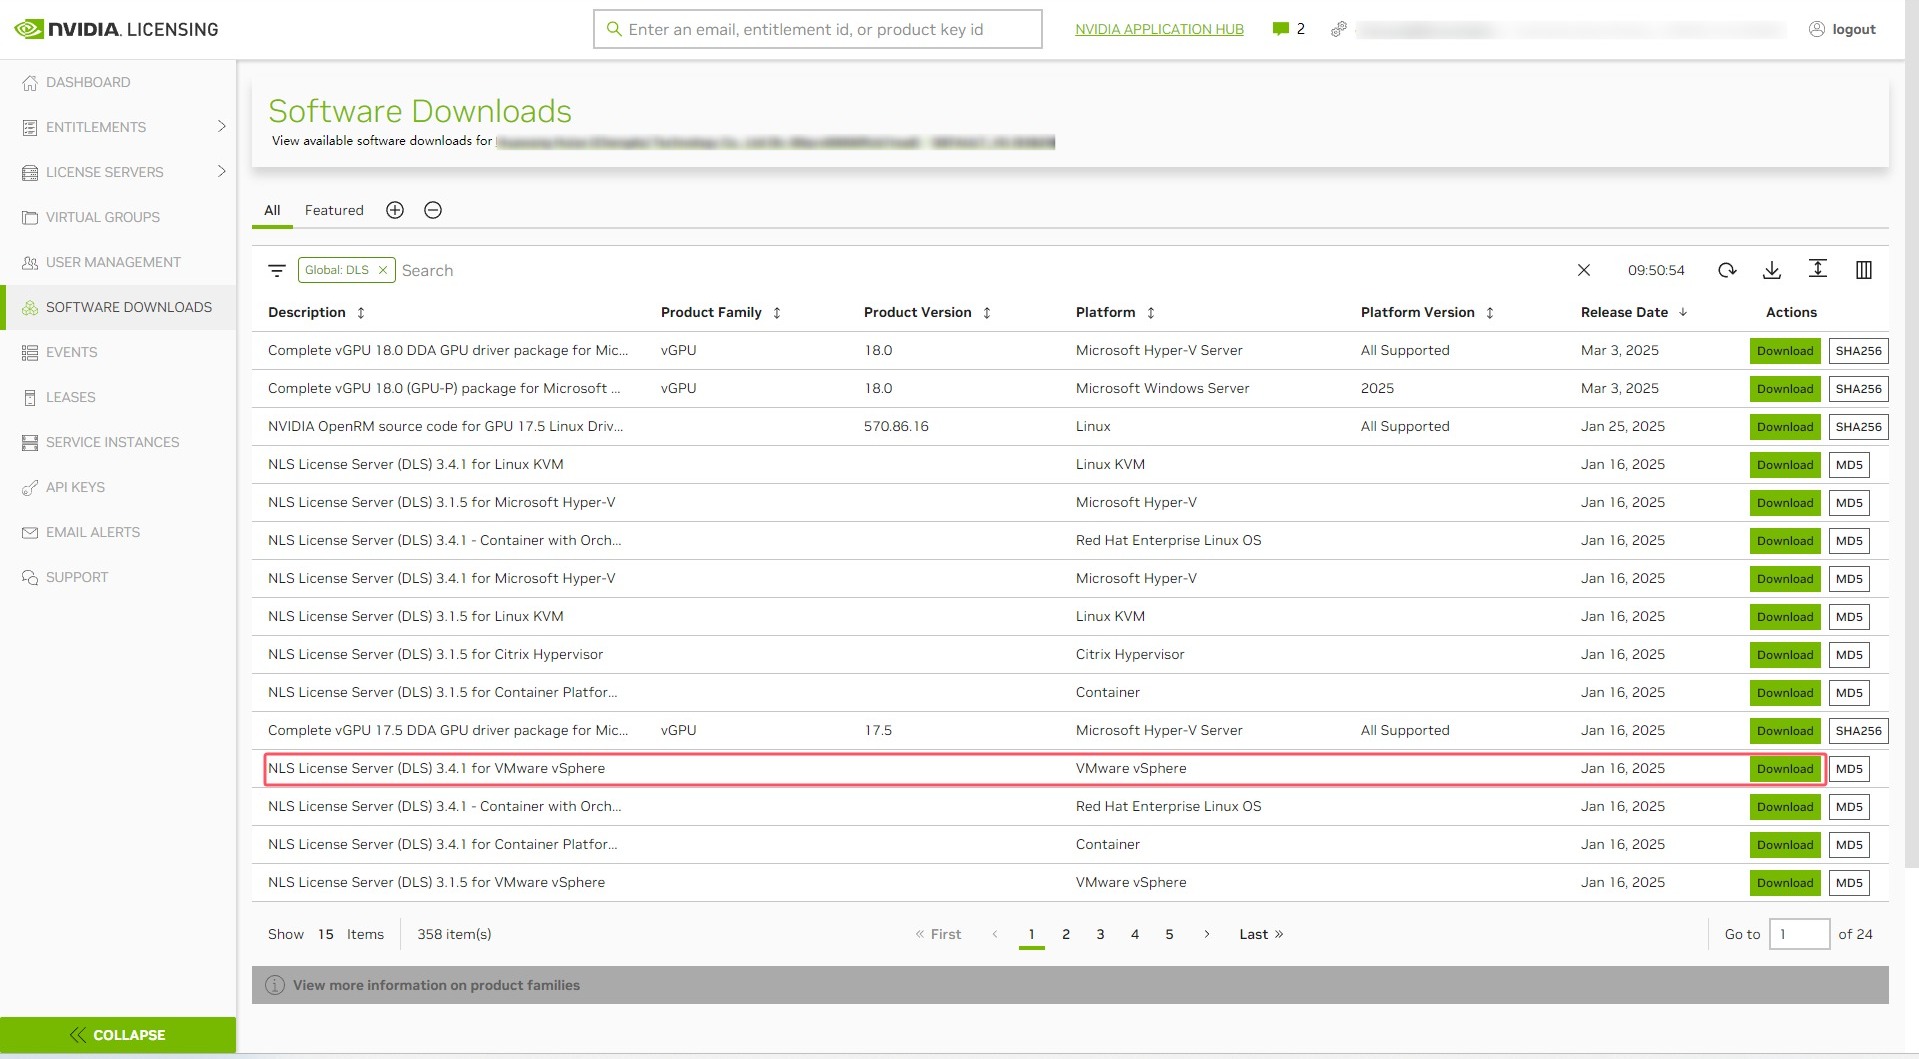Clear search with the X icon
The height and width of the screenshot is (1059, 1919).
point(1584,270)
